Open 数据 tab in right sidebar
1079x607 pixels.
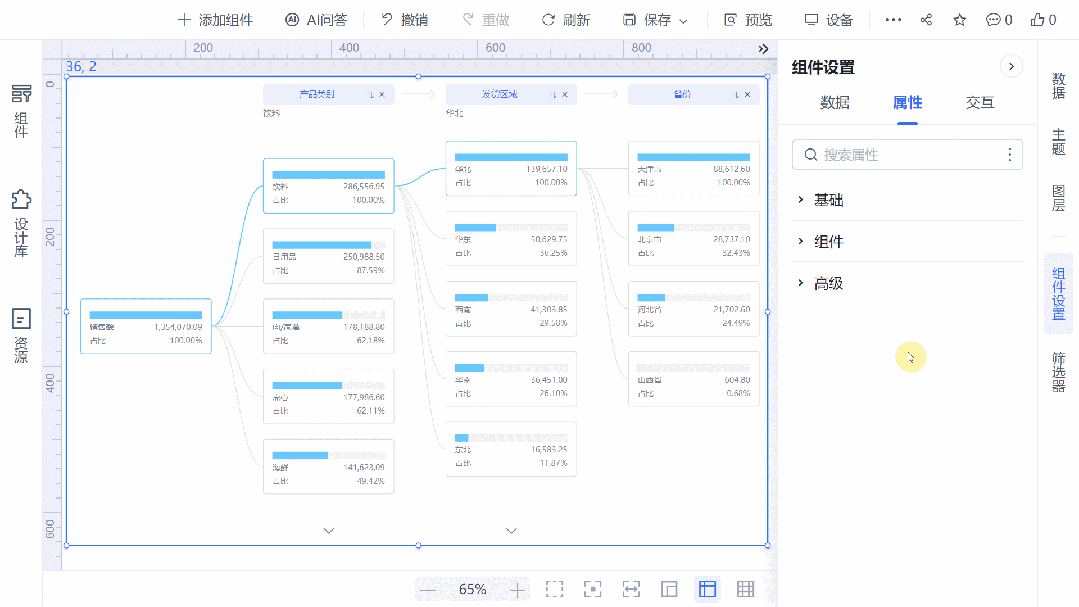tap(1058, 86)
